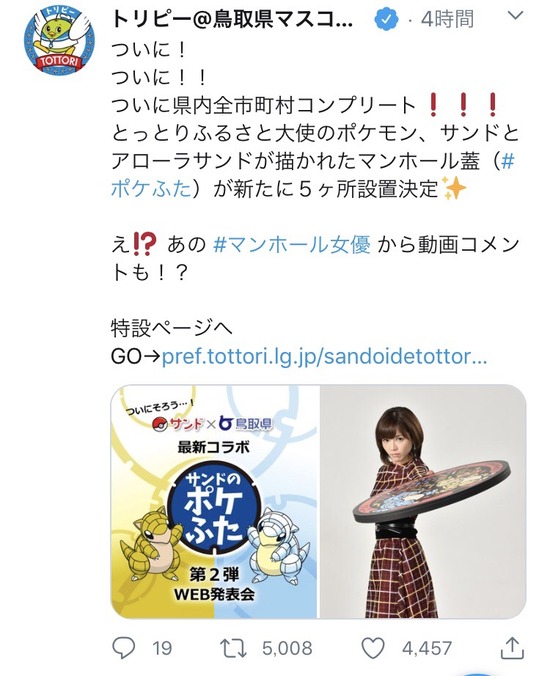Open the #ポケふた hashtag link
This screenshot has height=676, width=550.
click(x=313, y=175)
